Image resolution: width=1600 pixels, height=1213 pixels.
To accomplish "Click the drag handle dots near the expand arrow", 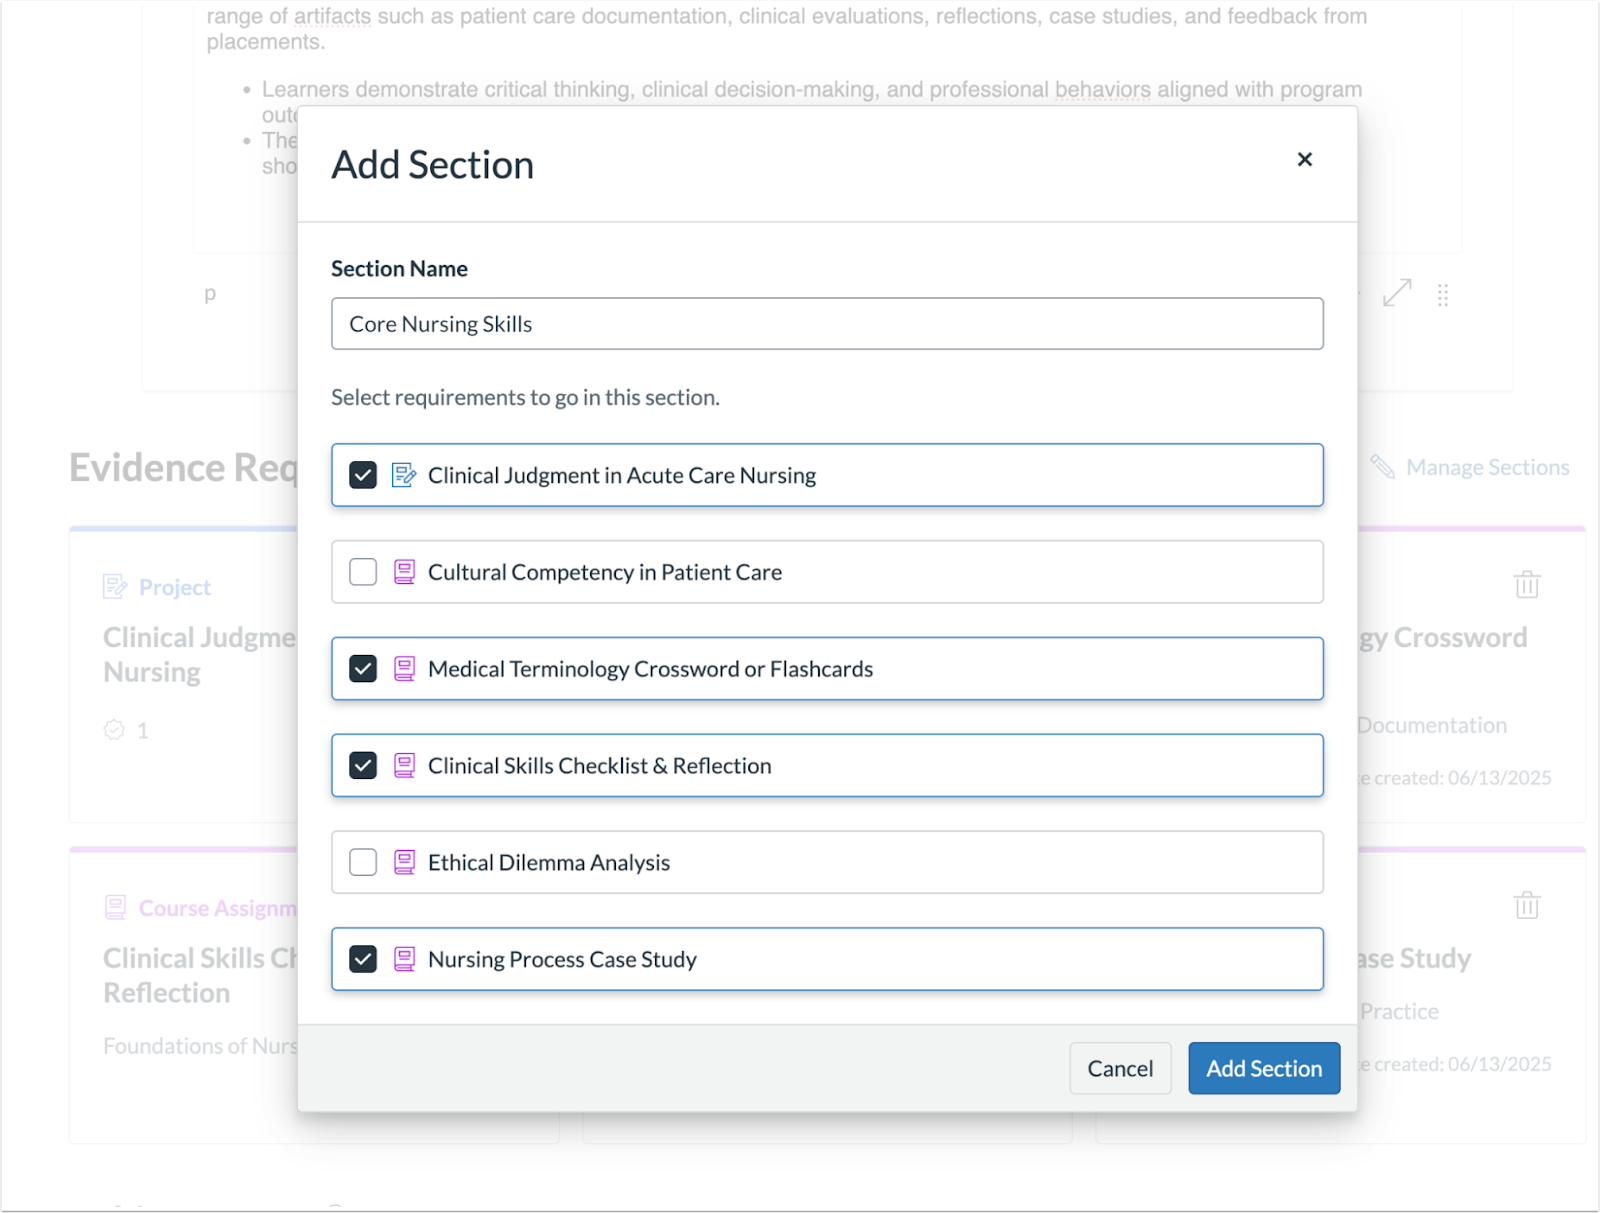I will coord(1443,292).
